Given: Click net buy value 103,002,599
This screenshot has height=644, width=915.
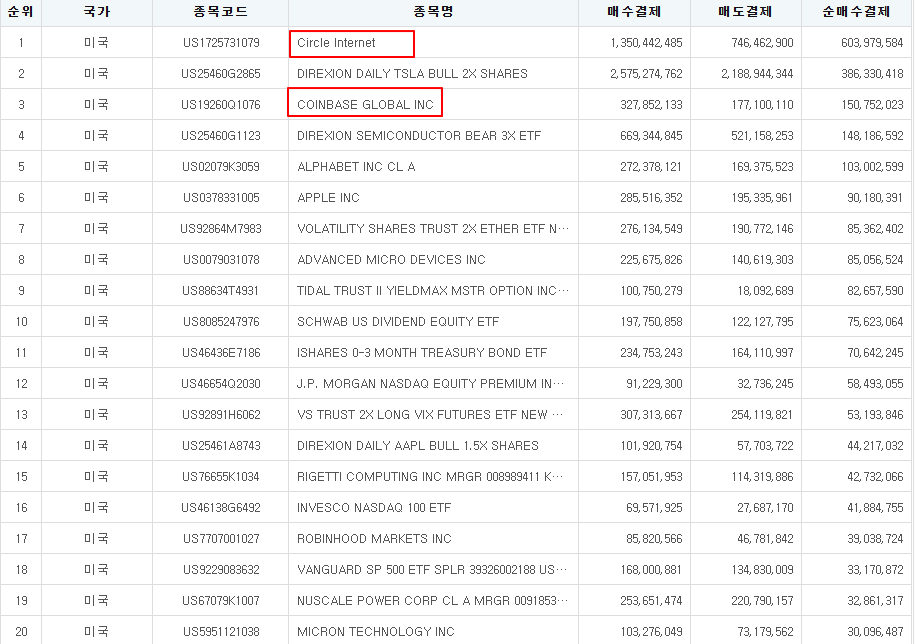Looking at the screenshot, I should (872, 166).
